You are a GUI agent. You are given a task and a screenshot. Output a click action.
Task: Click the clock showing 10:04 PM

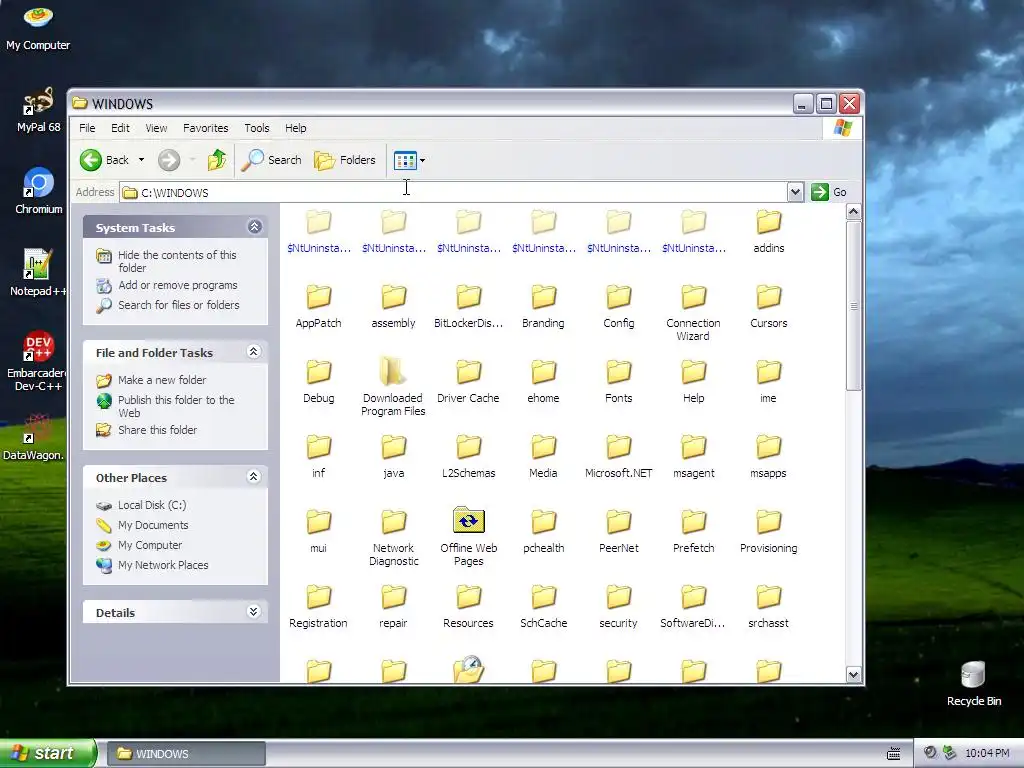[x=987, y=754]
